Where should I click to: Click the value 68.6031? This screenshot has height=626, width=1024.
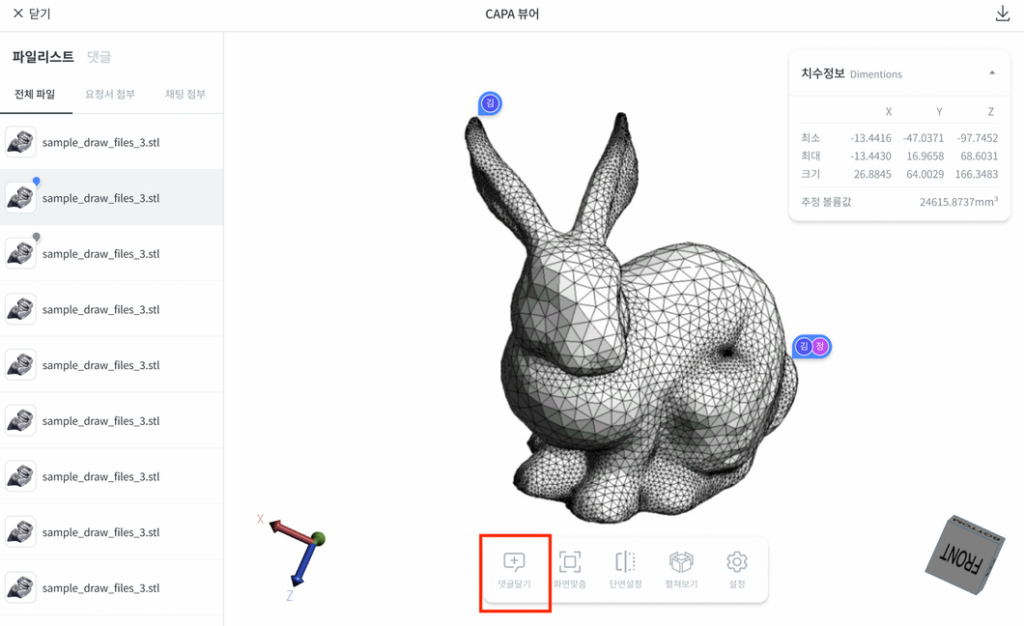click(x=979, y=156)
